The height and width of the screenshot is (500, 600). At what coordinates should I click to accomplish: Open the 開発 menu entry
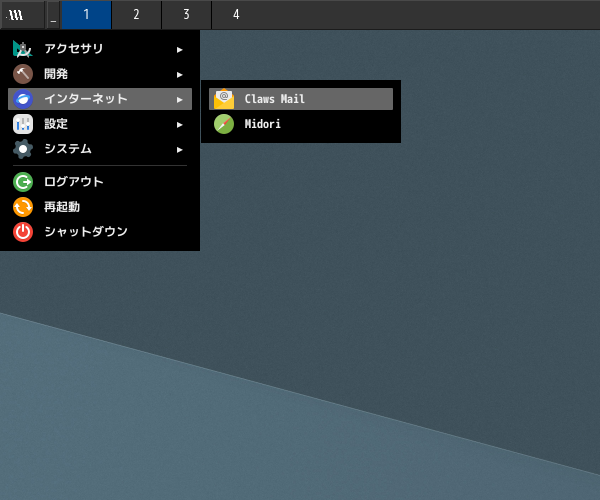(x=100, y=74)
